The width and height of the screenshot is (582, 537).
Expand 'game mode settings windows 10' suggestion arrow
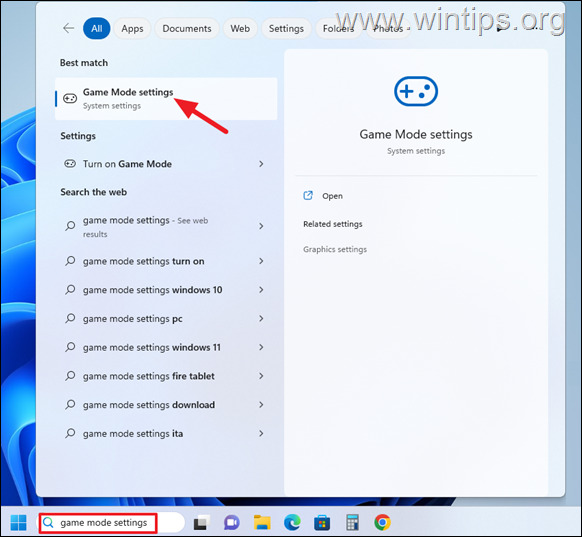(x=261, y=290)
